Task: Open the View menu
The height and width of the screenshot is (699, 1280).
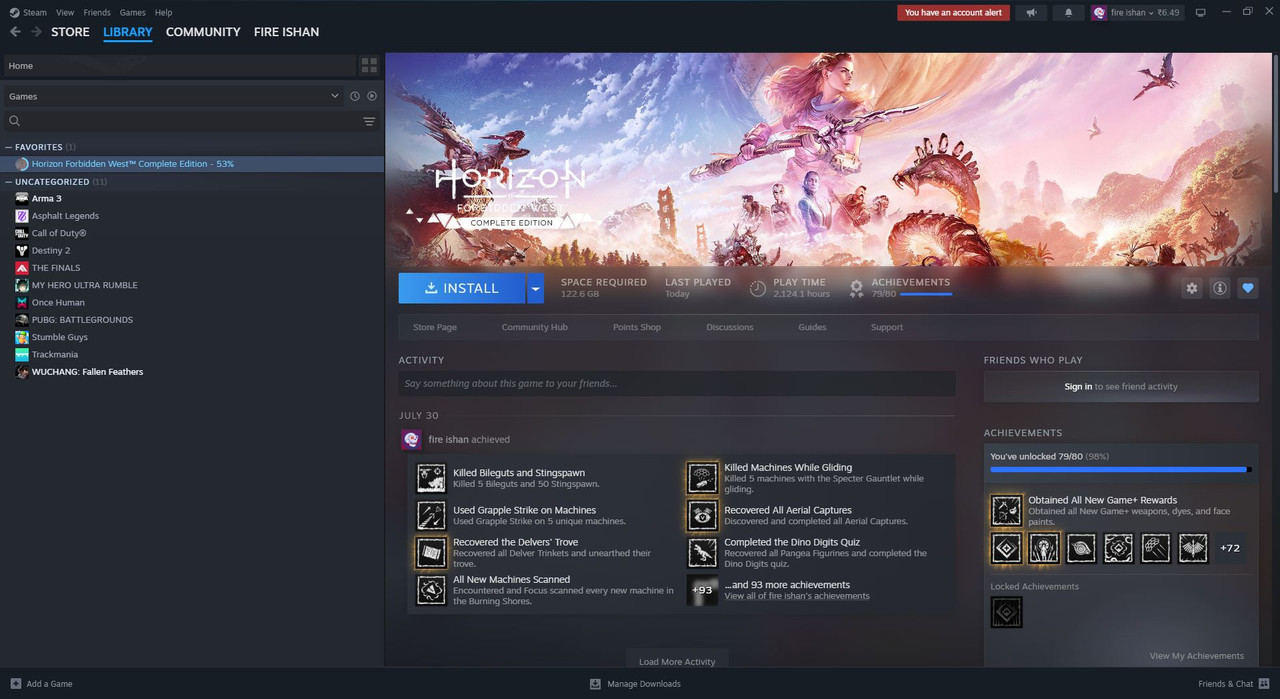Action: 65,13
